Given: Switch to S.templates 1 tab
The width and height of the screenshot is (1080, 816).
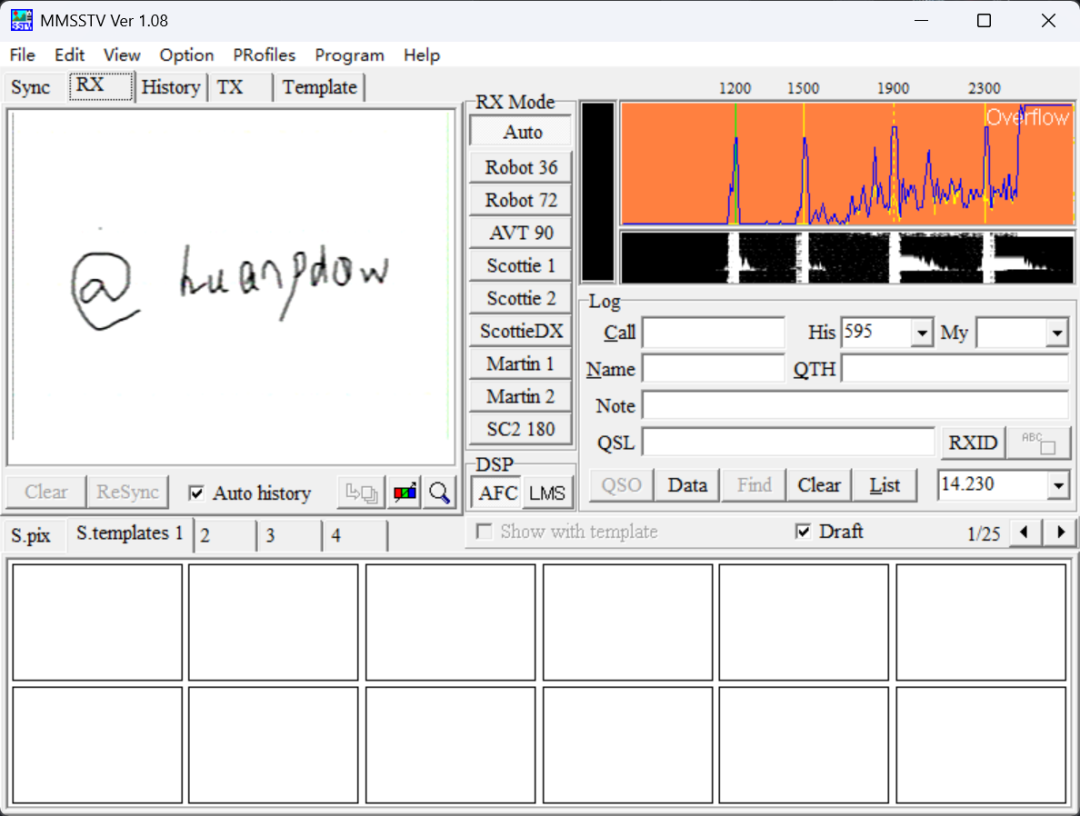Looking at the screenshot, I should [129, 534].
